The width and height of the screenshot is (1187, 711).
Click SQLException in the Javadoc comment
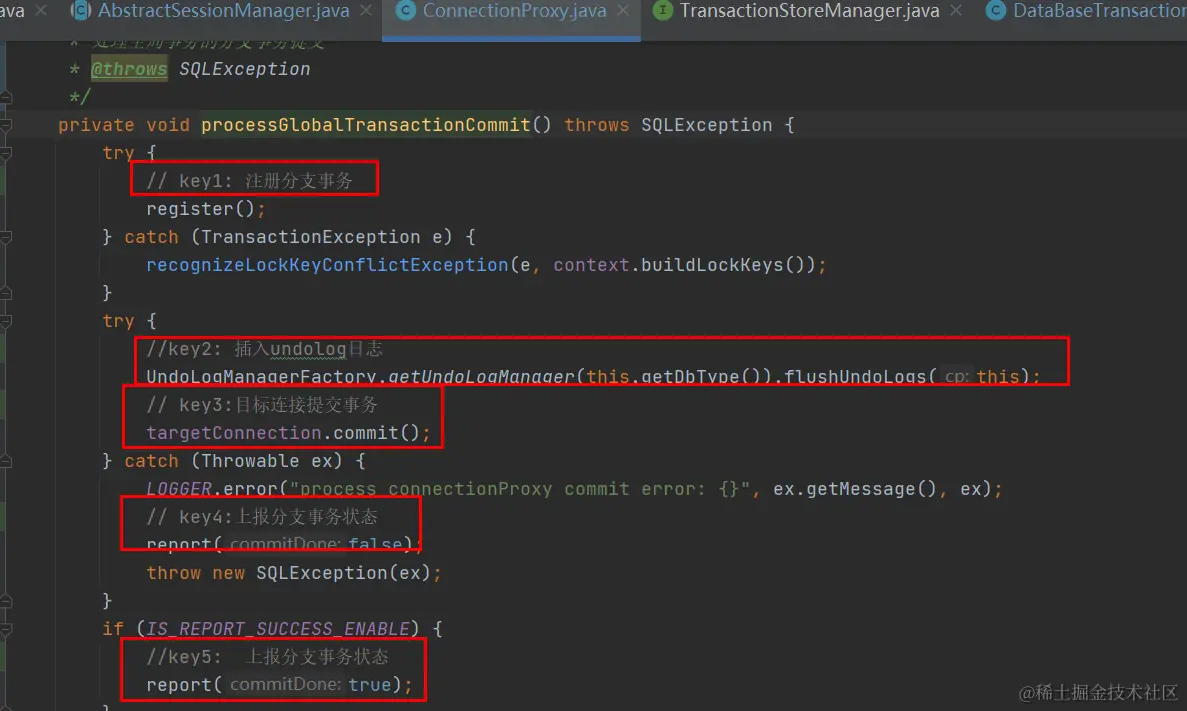pyautogui.click(x=245, y=69)
